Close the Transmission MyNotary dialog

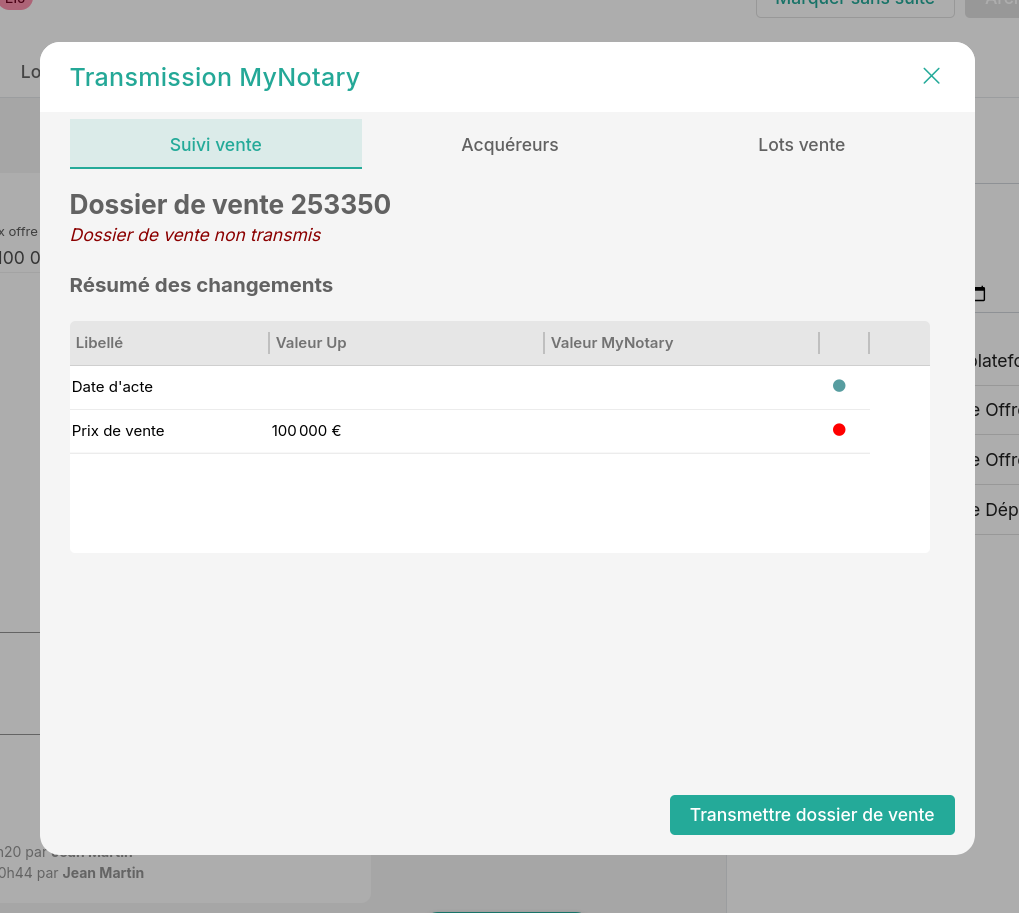[x=931, y=76]
